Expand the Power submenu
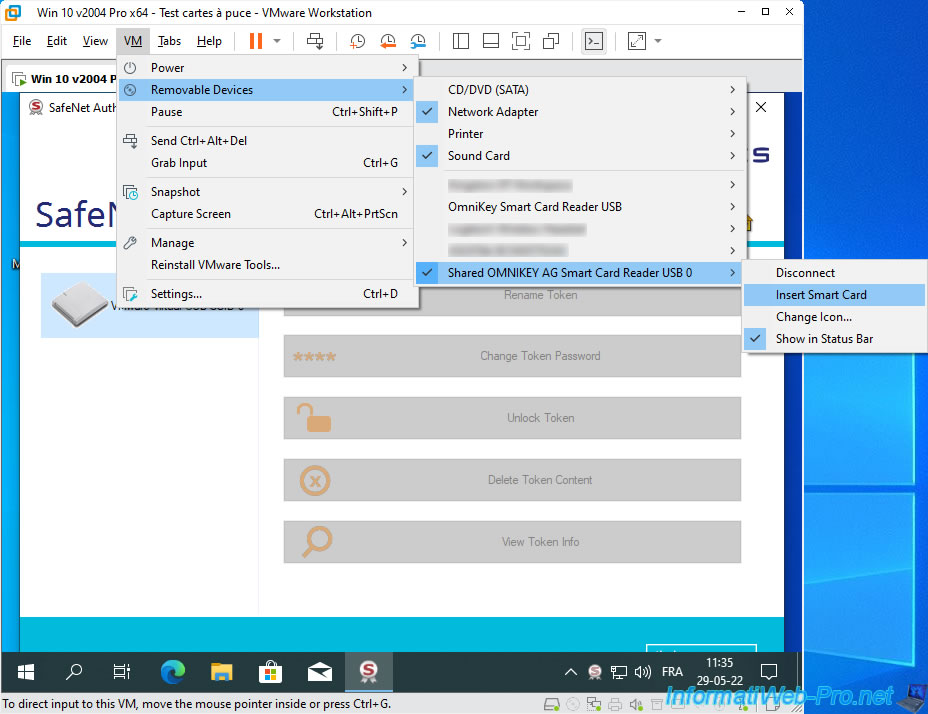 click(268, 68)
